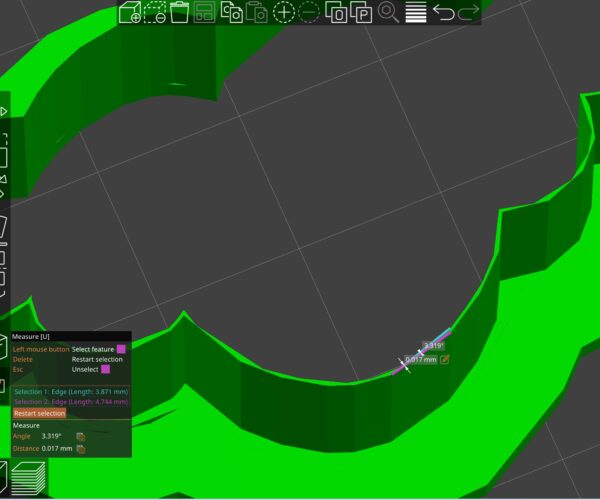Screen dimensions: 600x500
Task: Copy the Angle value to clipboard
Action: point(81,436)
